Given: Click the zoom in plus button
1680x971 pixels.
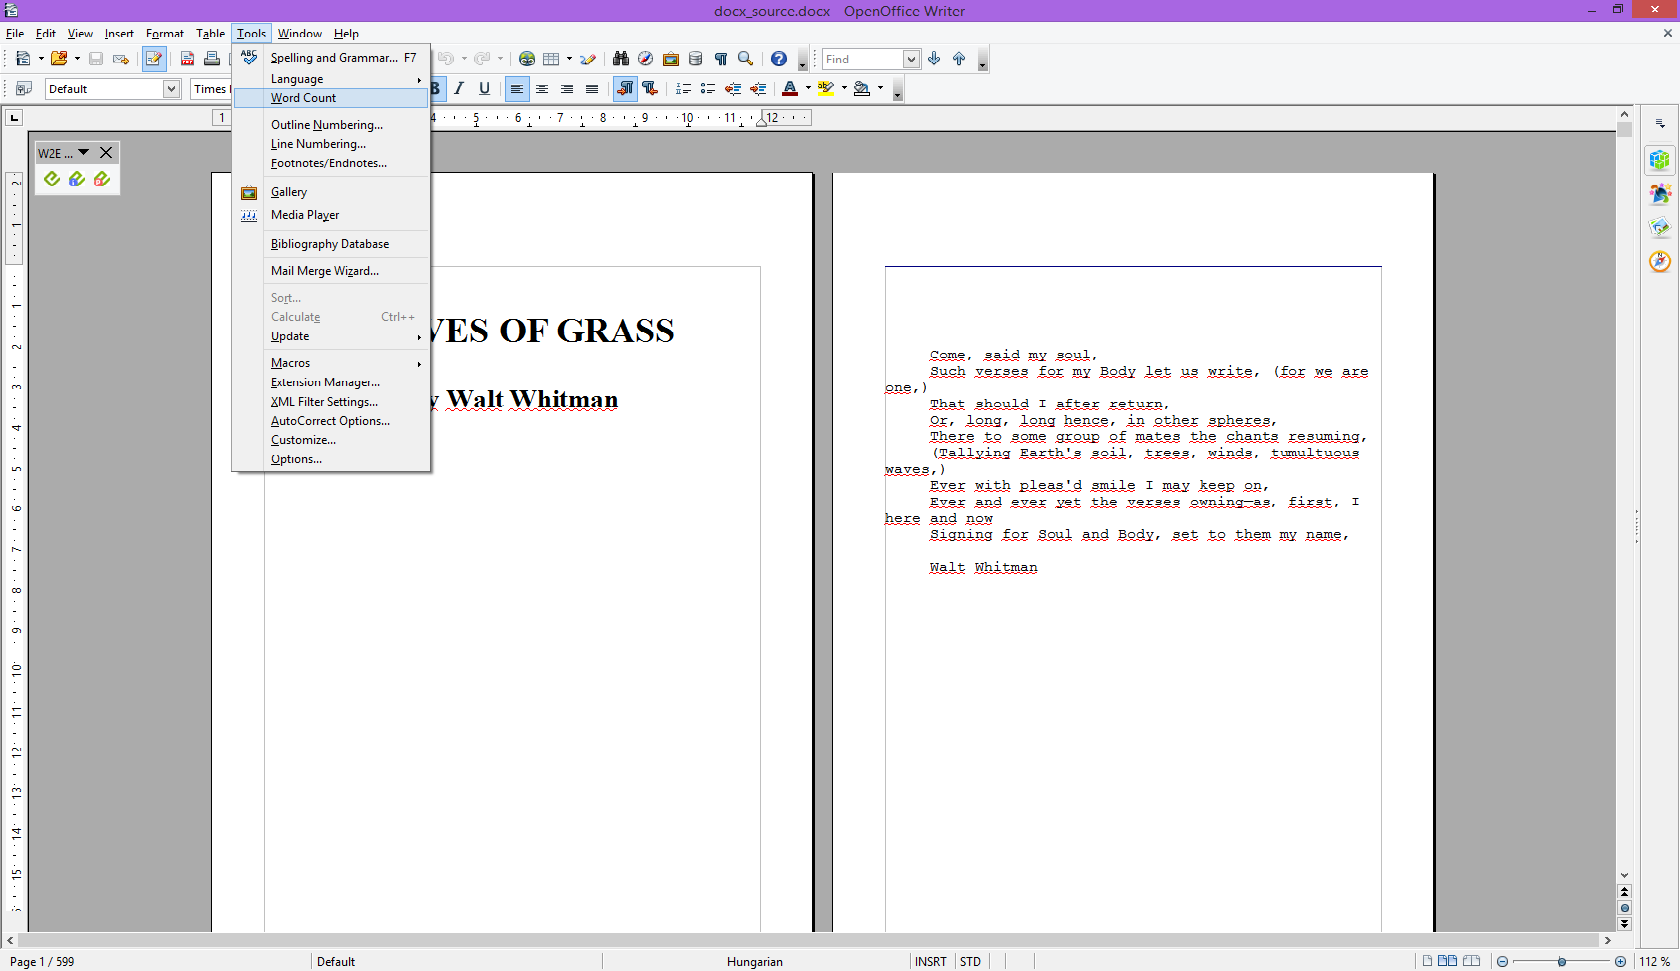Looking at the screenshot, I should coord(1620,961).
